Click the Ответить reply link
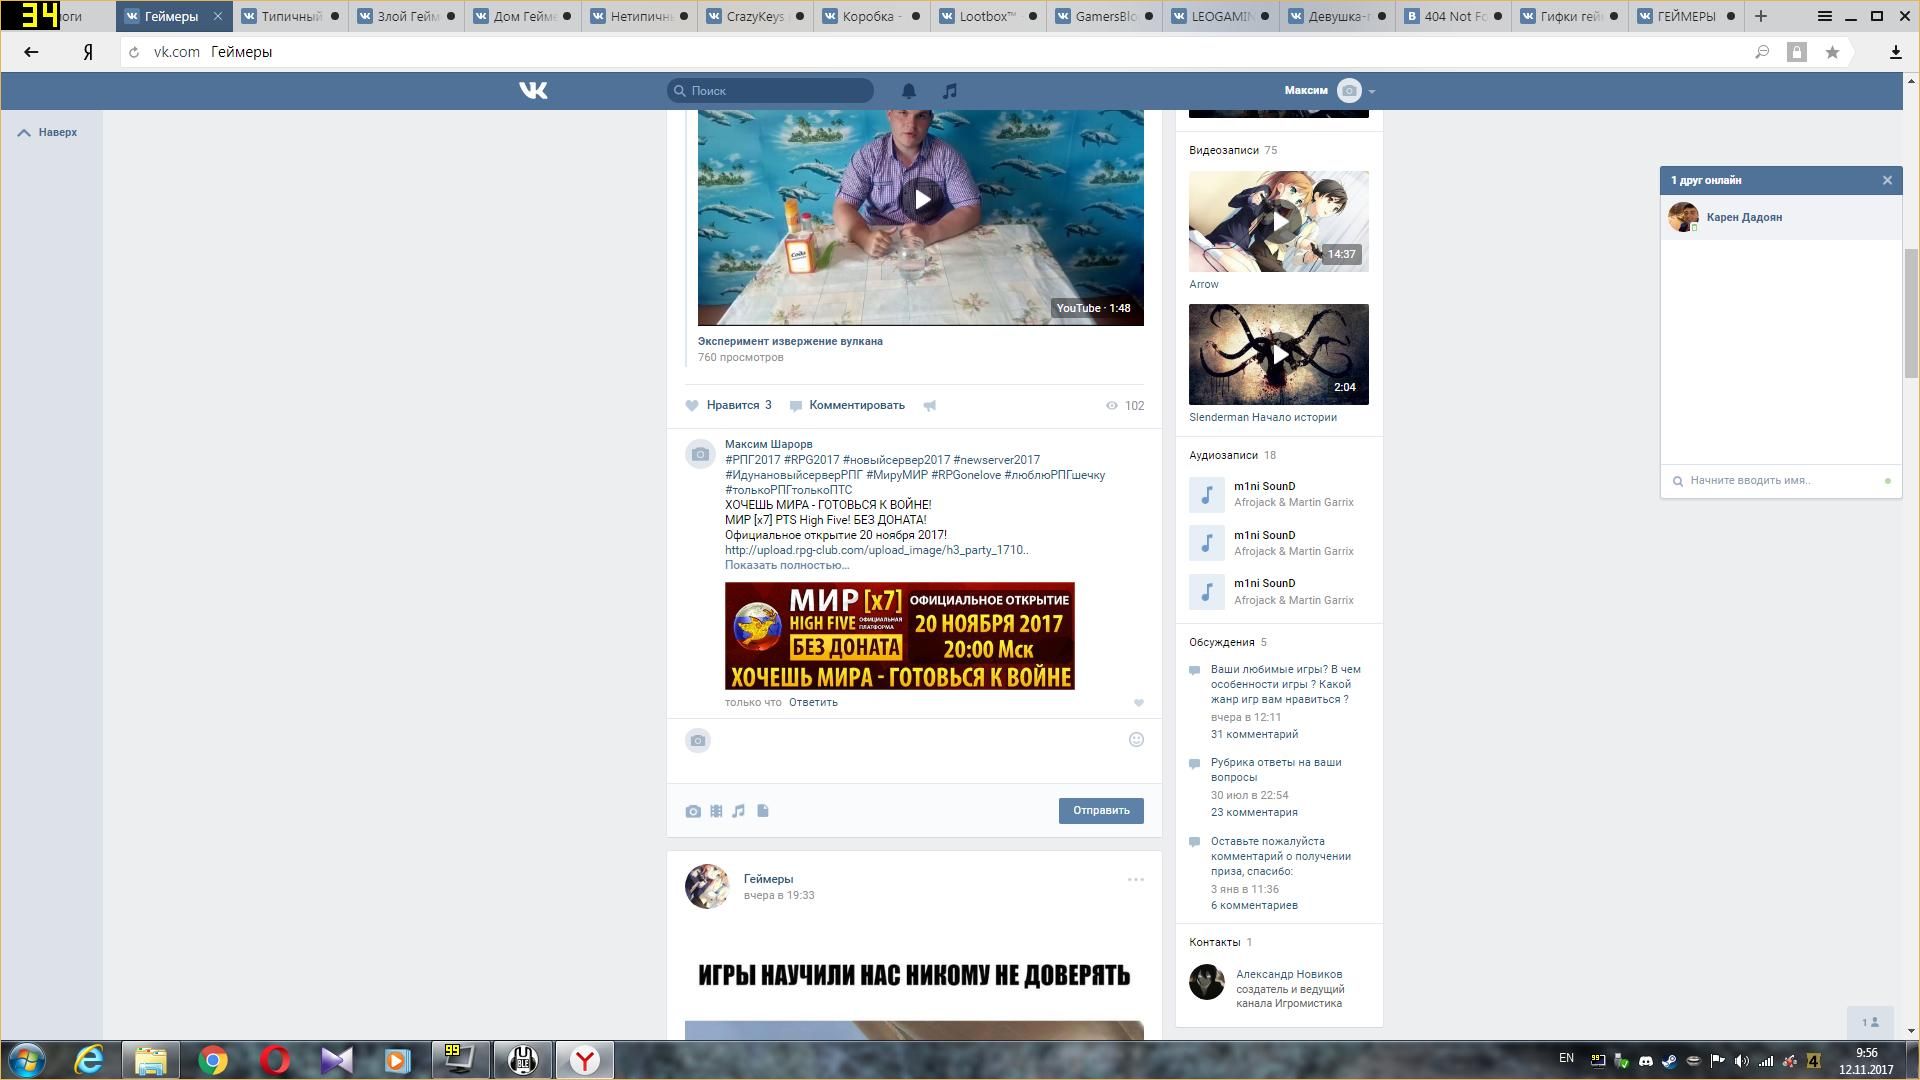 (x=812, y=702)
